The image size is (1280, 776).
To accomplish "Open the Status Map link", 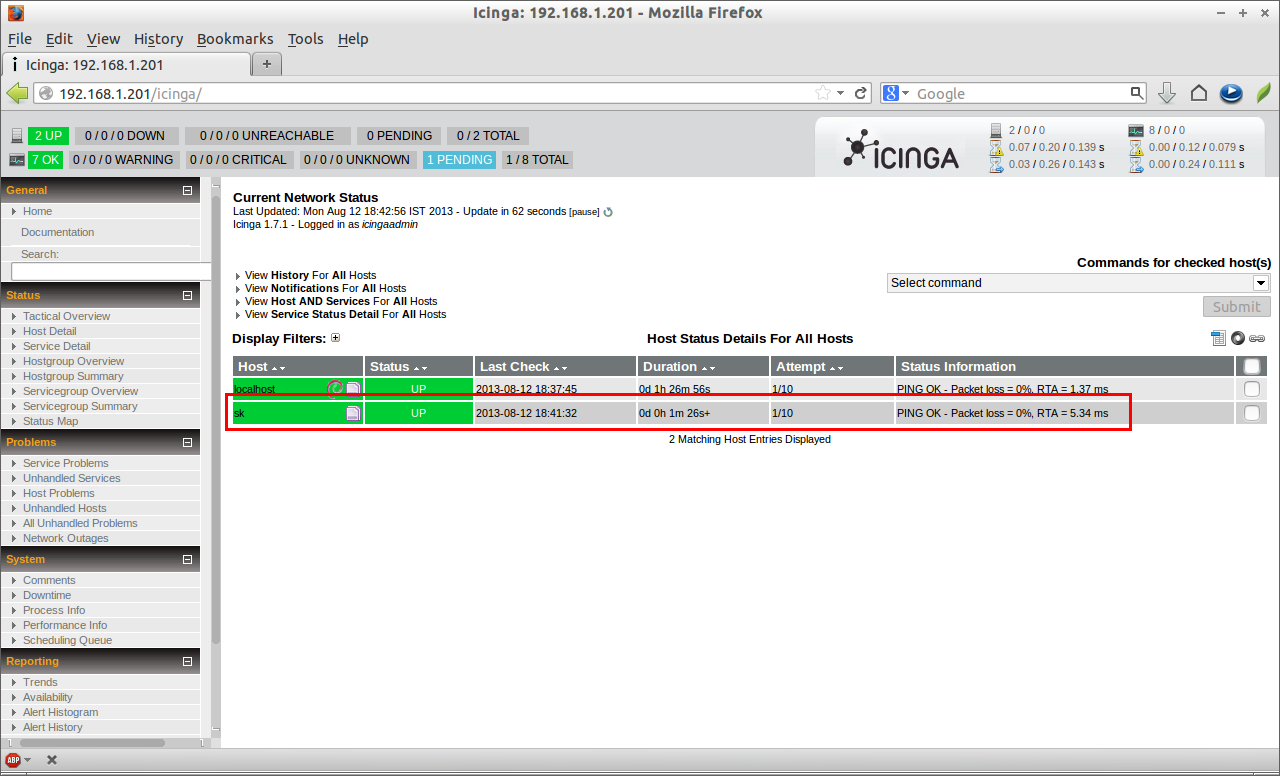I will (x=50, y=421).
